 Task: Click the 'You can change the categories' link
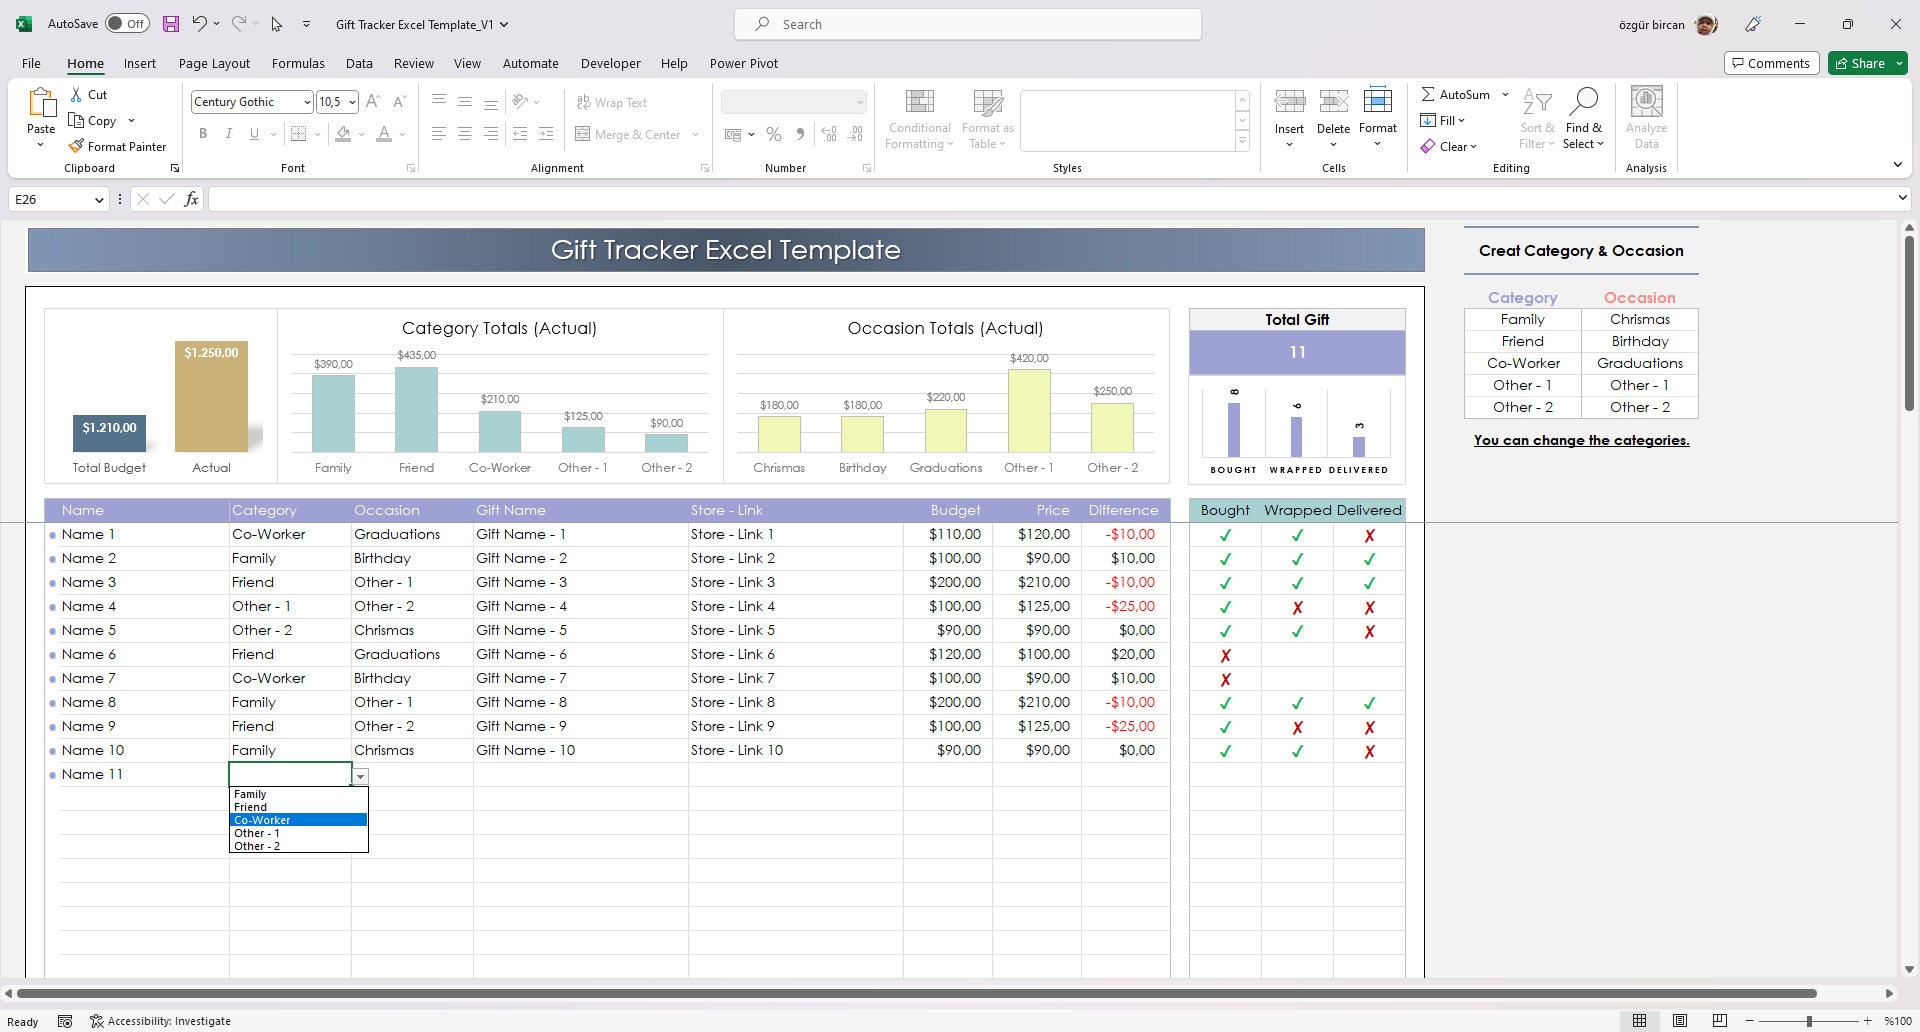point(1580,440)
